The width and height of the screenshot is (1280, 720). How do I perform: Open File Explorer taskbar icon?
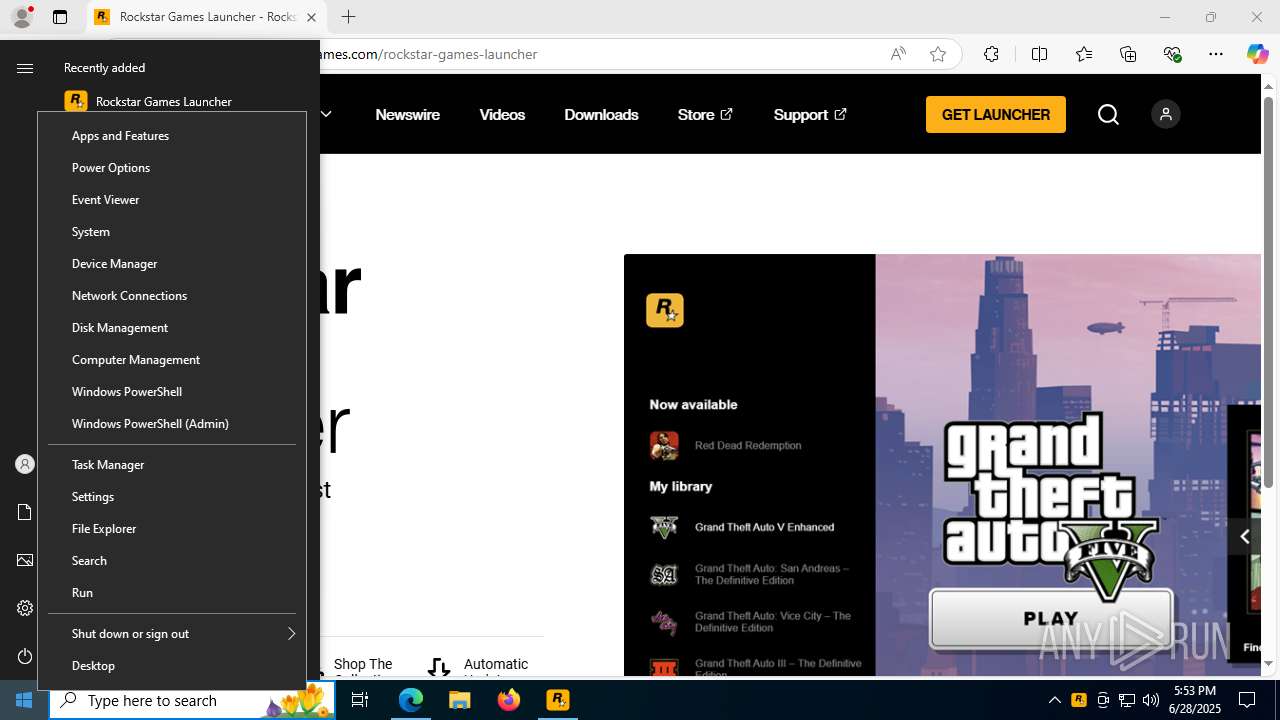460,700
